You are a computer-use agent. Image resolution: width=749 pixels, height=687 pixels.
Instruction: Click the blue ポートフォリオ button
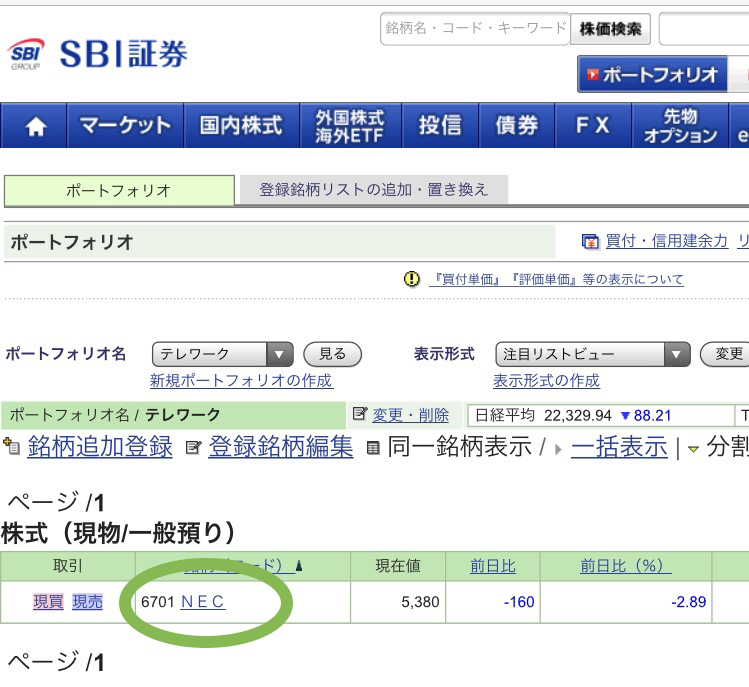click(653, 75)
